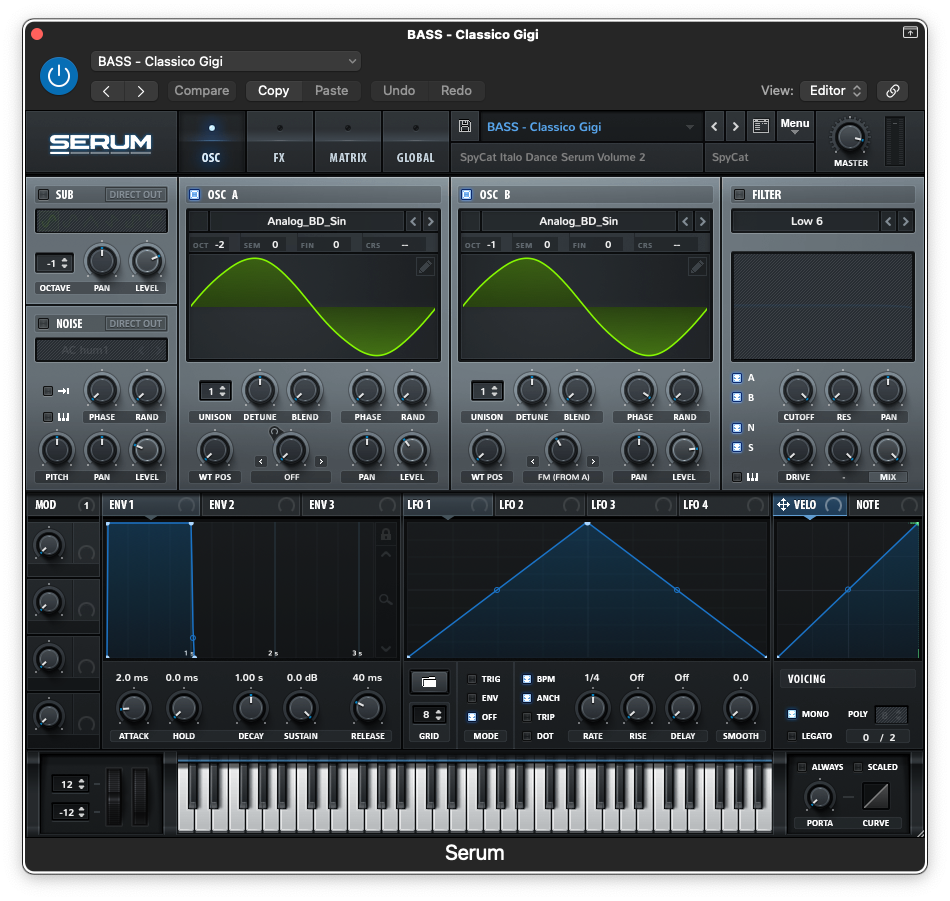The height and width of the screenshot is (901, 950).
Task: Toggle the LFO BPM sync checkbox
Action: (x=527, y=679)
